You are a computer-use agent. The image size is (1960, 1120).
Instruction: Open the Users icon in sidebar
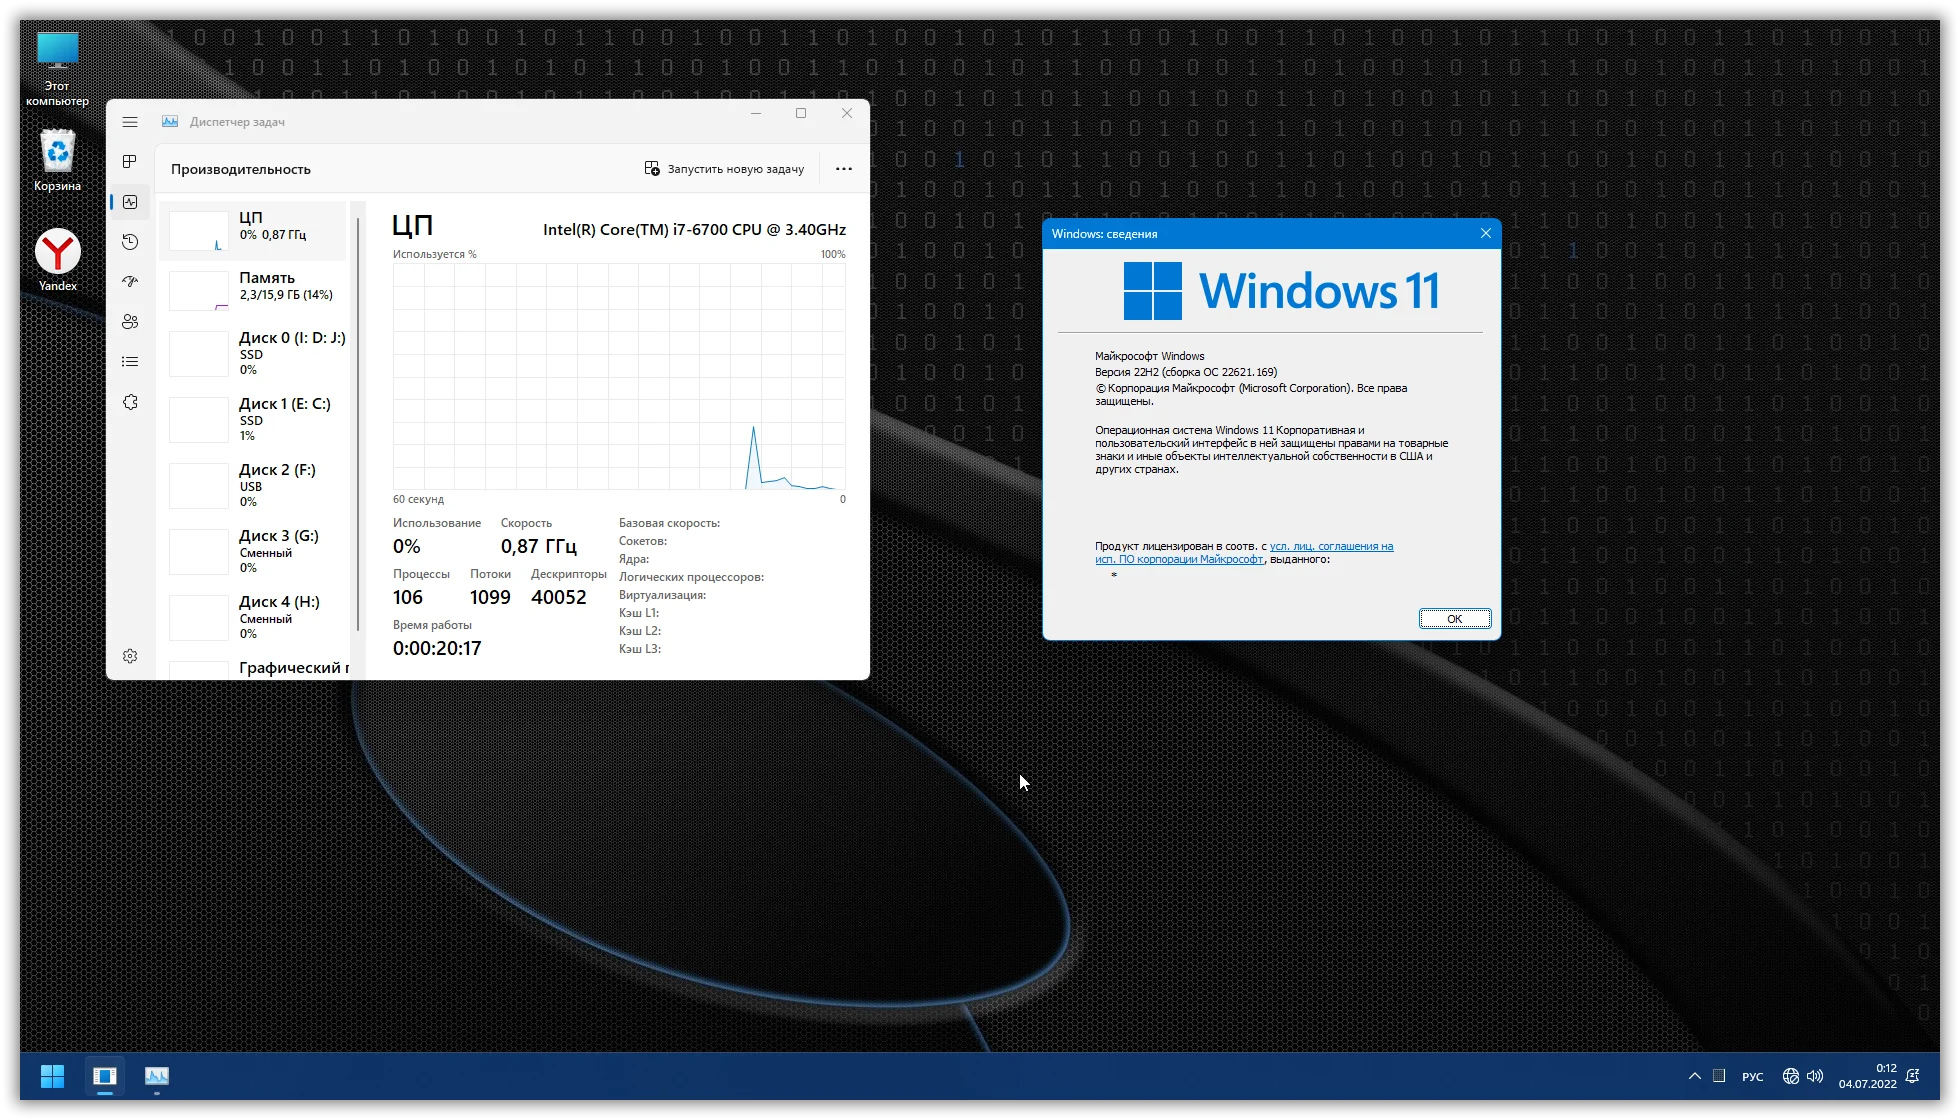tap(130, 322)
